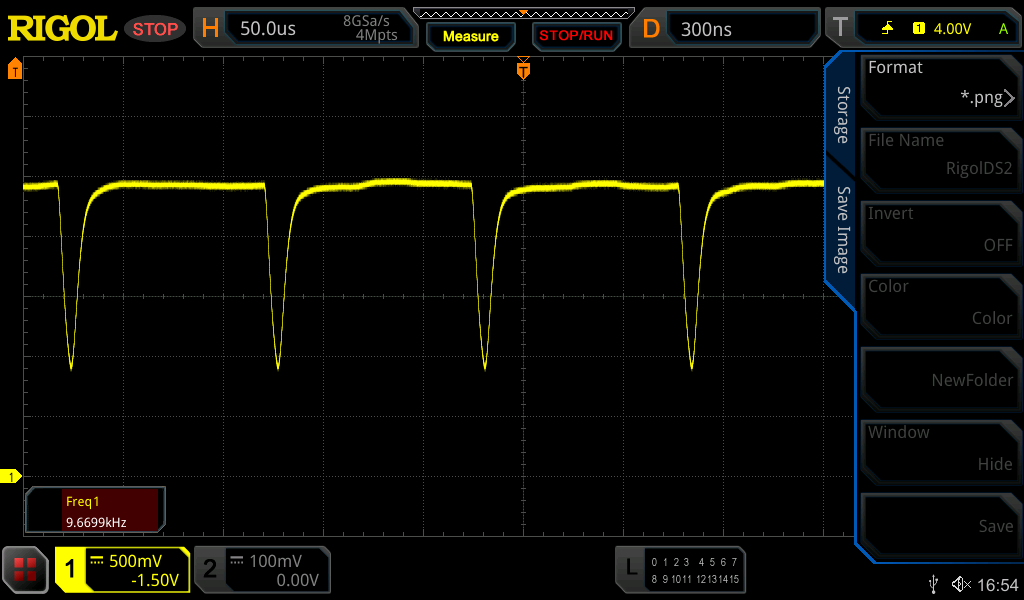
Task: Switch to the Save Image tab
Action: click(843, 229)
